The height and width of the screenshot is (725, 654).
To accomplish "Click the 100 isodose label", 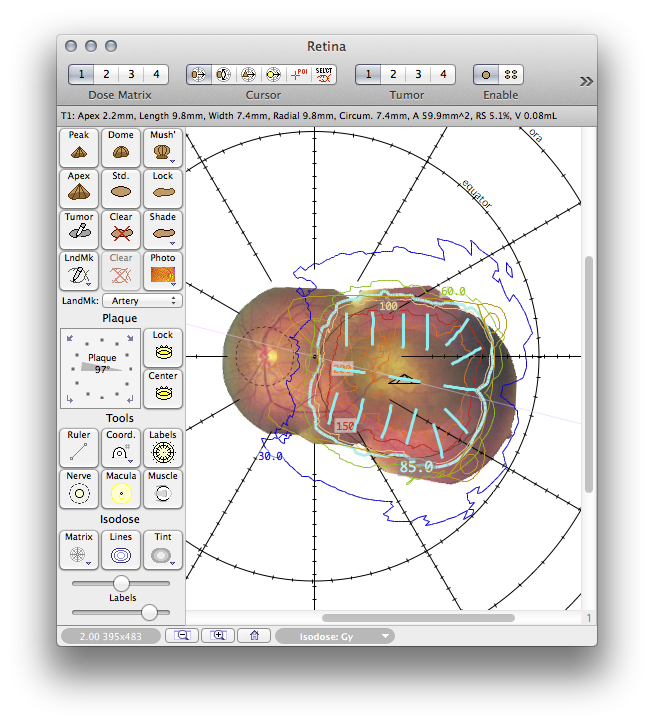I will click(x=389, y=306).
